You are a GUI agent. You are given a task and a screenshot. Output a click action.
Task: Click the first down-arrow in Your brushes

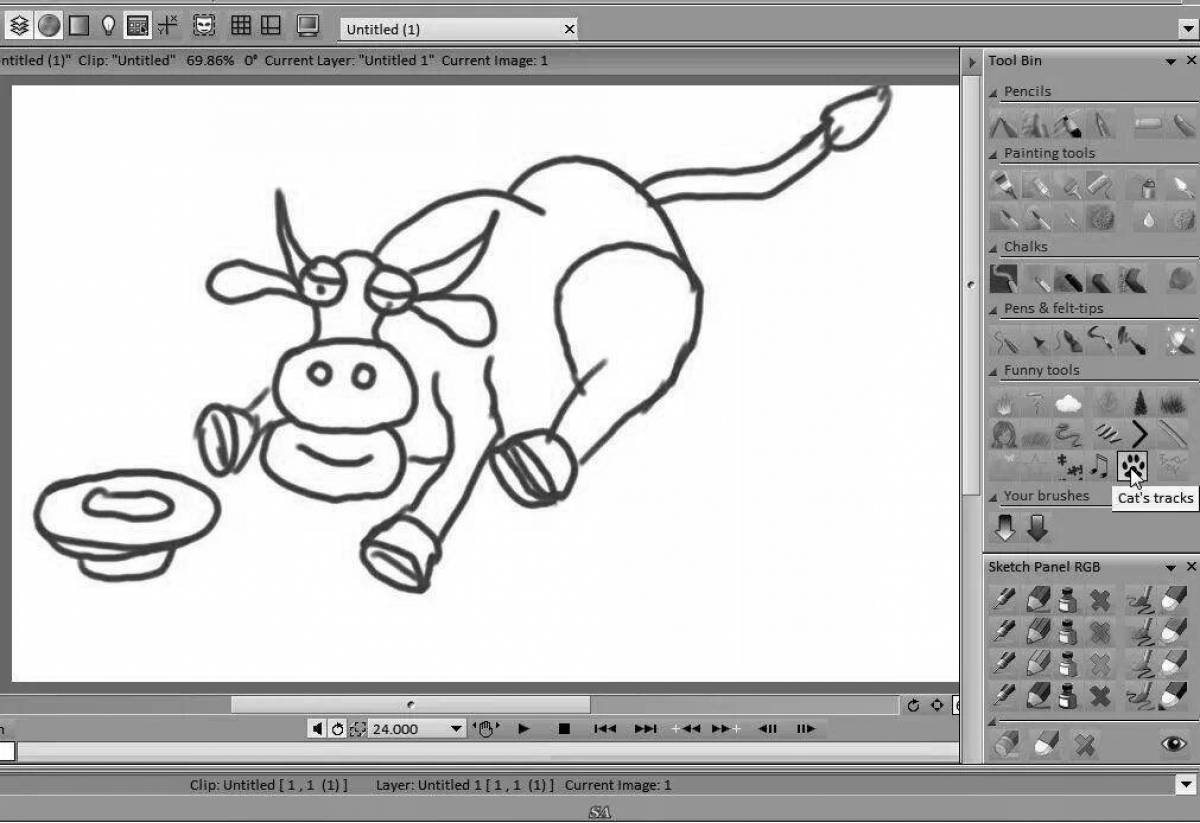[1005, 527]
